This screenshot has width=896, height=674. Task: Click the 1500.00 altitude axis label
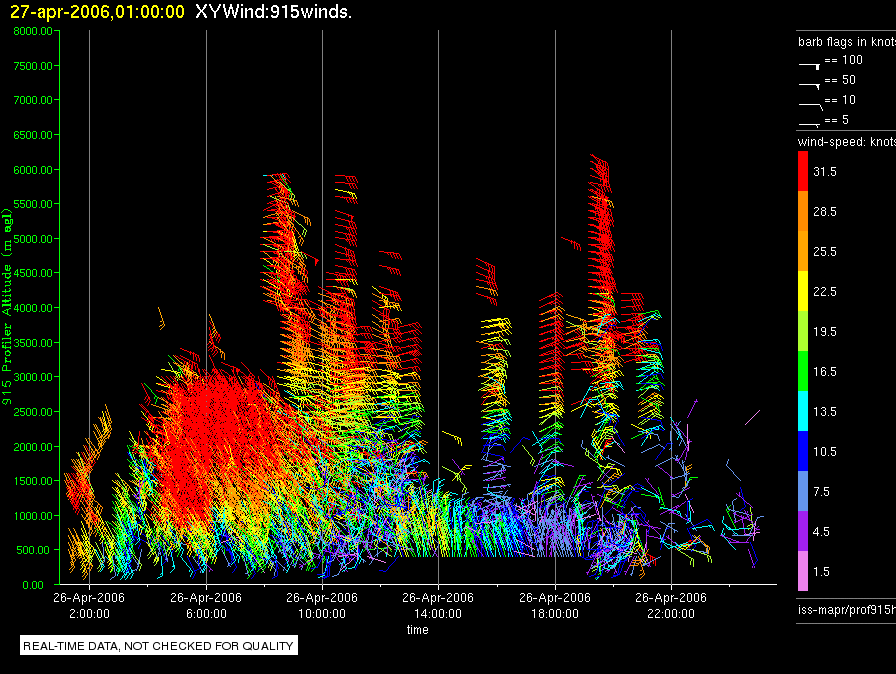tap(33, 481)
